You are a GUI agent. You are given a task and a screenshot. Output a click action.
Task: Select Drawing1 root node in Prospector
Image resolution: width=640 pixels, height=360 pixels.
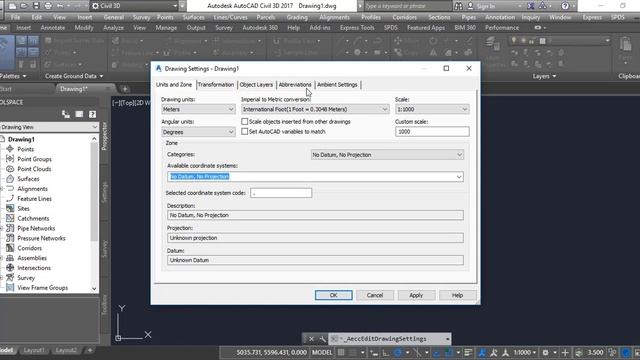click(x=21, y=139)
